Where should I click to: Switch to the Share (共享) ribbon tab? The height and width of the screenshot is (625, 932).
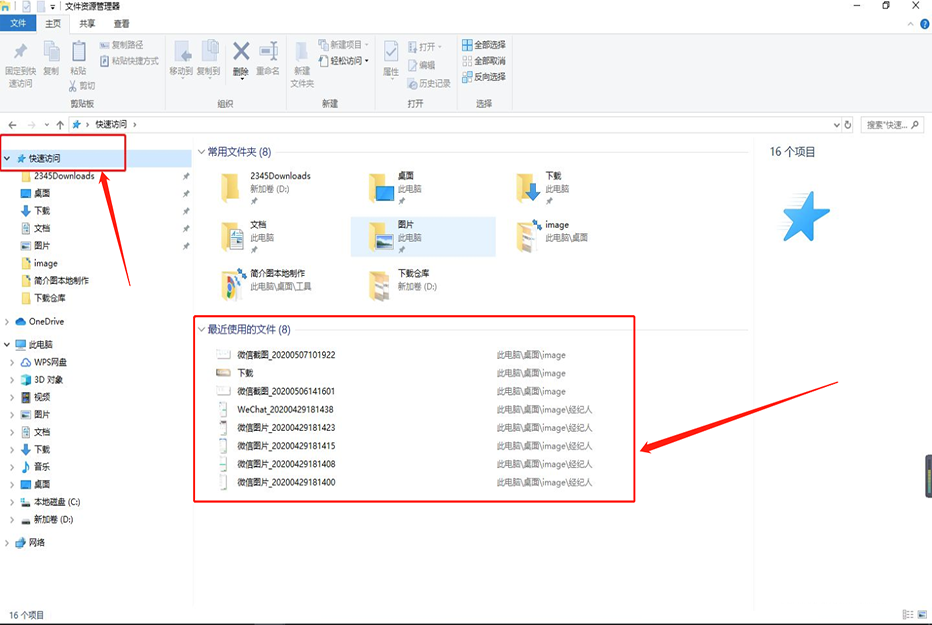(x=87, y=24)
